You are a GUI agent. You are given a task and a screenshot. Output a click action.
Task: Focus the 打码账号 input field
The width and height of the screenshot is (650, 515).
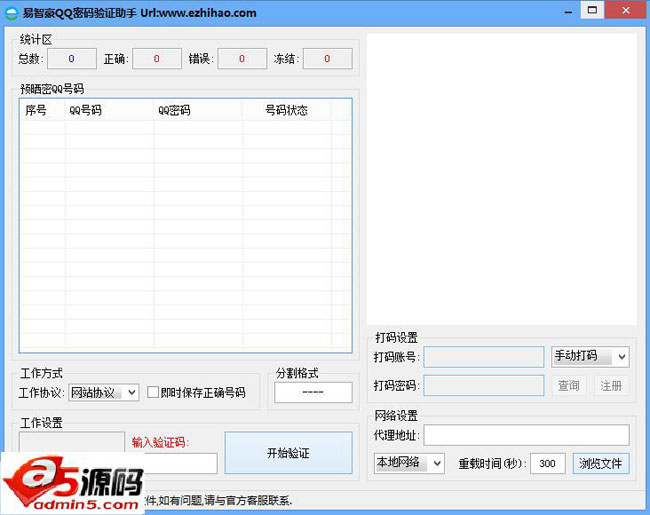(x=483, y=357)
